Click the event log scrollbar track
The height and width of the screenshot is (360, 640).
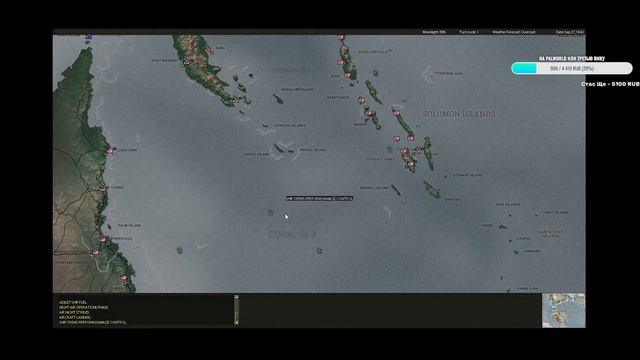236,310
